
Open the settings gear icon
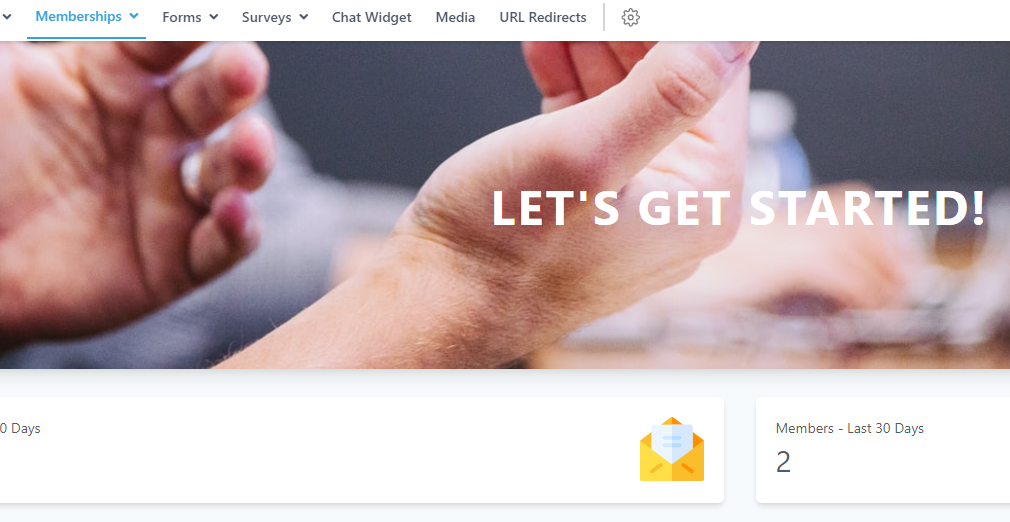click(631, 17)
